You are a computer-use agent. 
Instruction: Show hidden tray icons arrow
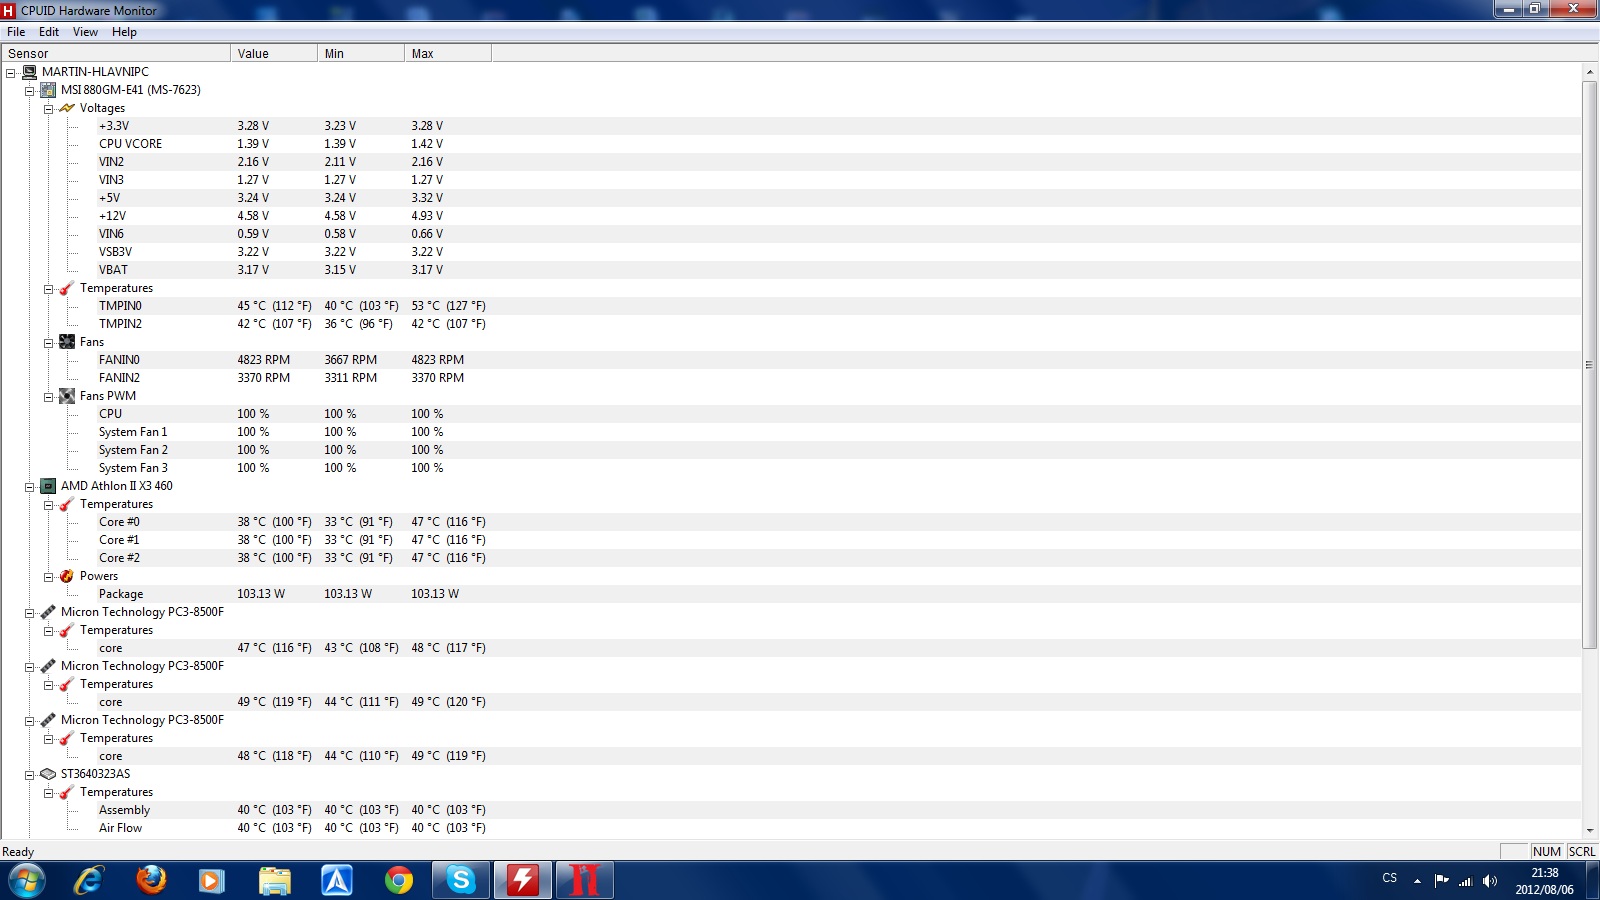(x=1417, y=881)
